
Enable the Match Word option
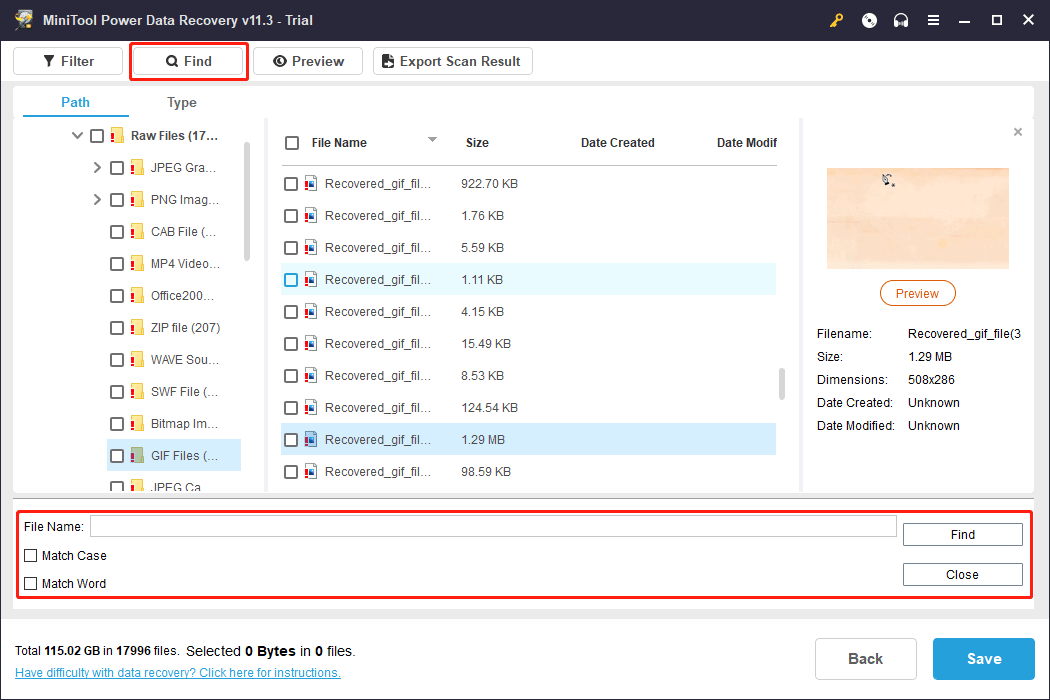coord(31,583)
